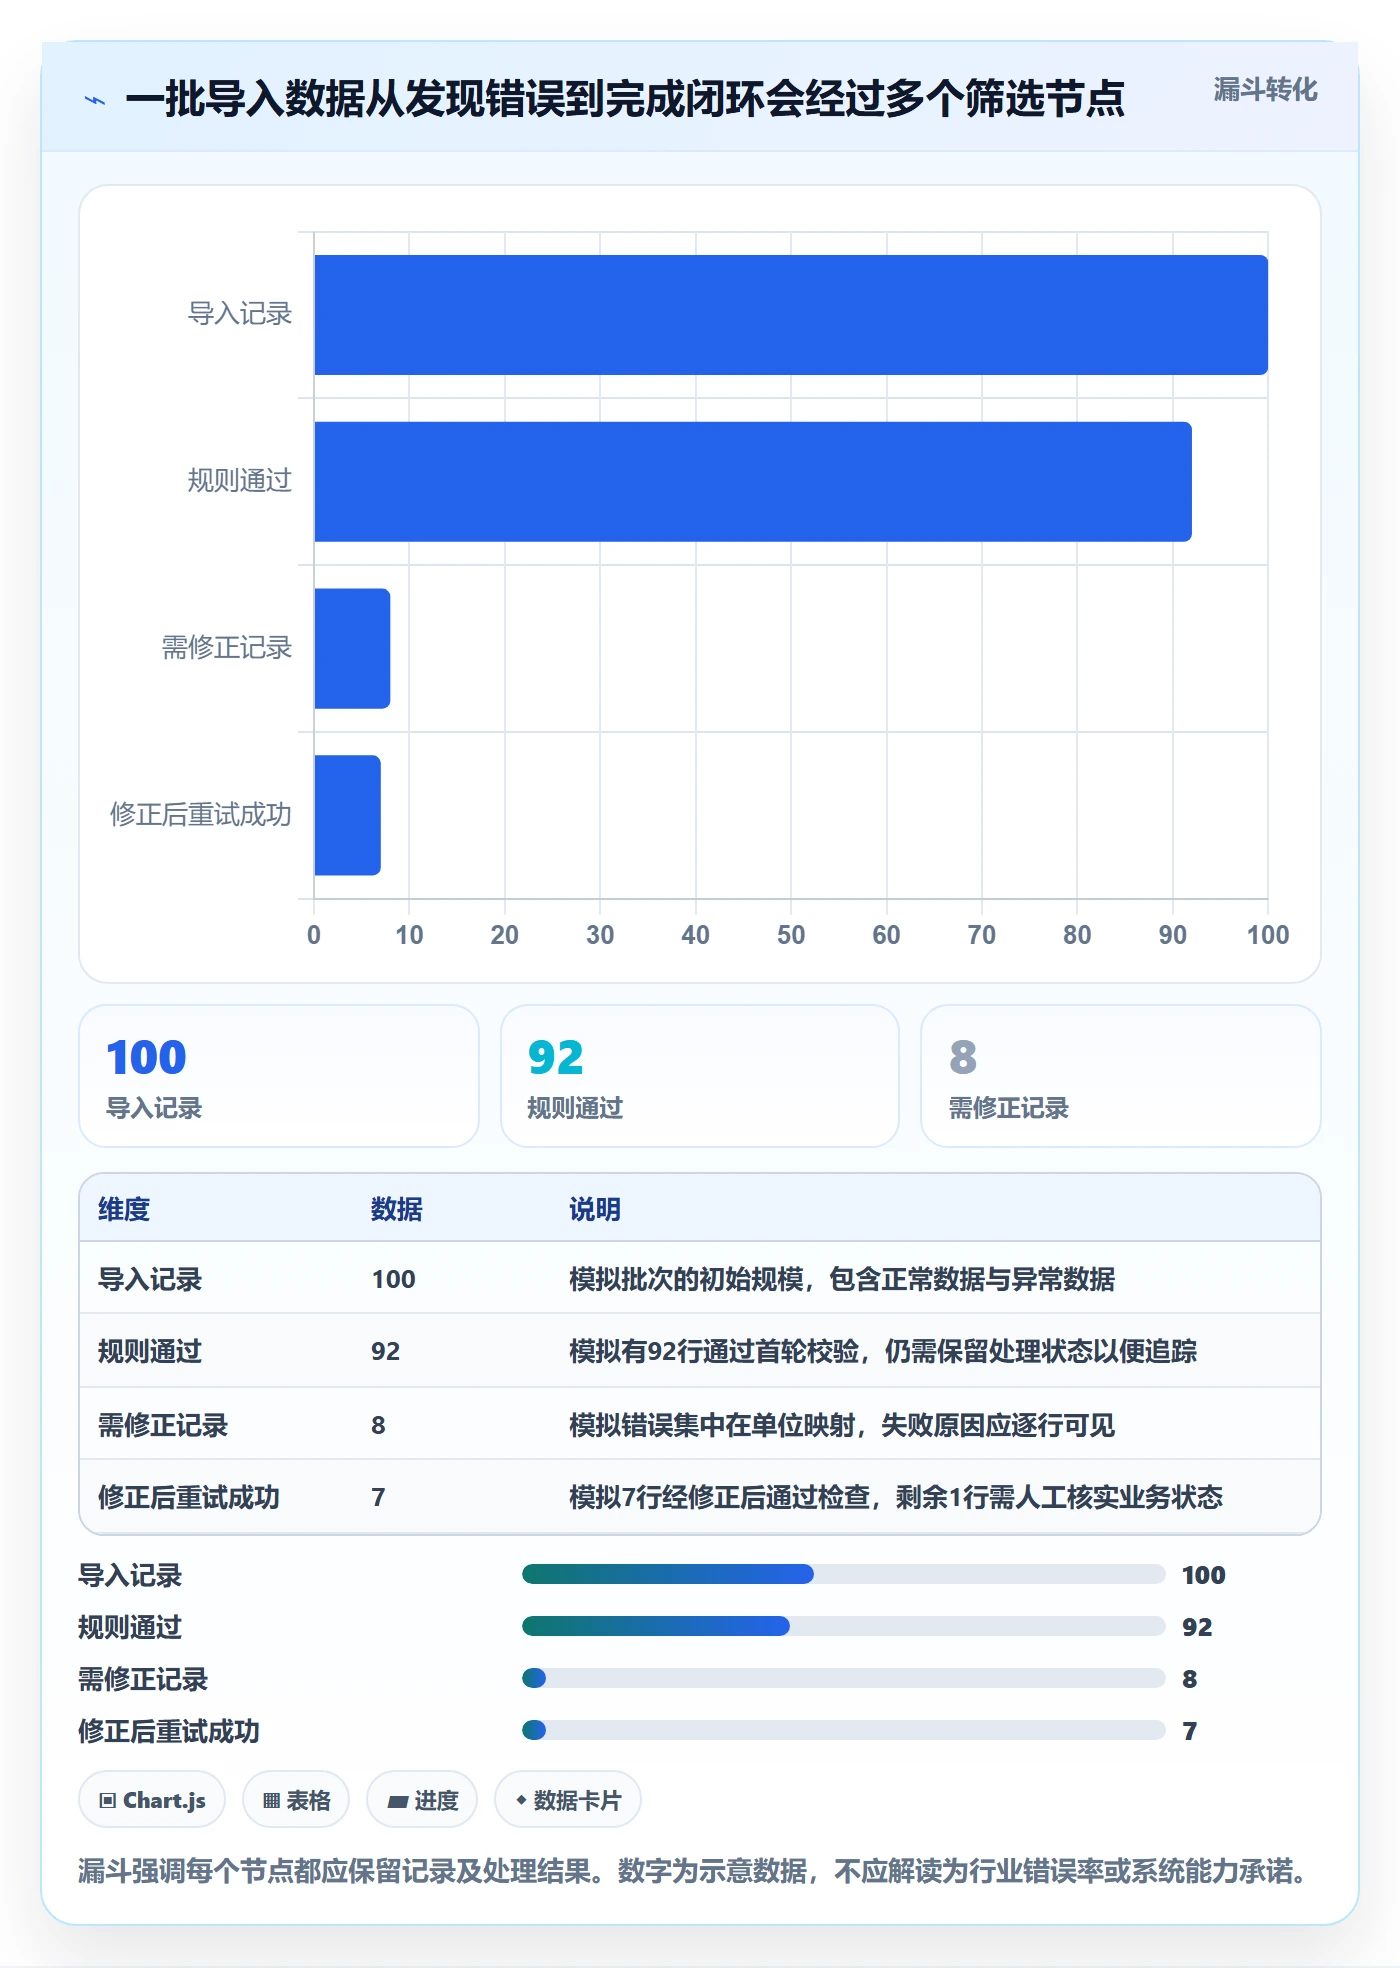Select the 需修正记录 table row name
The width and height of the screenshot is (1400, 1968).
click(x=163, y=1425)
